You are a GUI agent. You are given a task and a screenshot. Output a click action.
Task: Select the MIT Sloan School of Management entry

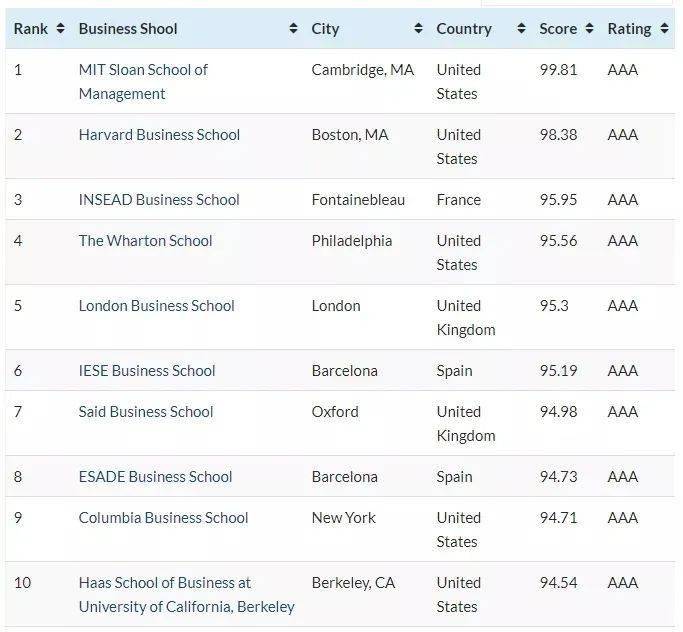143,81
